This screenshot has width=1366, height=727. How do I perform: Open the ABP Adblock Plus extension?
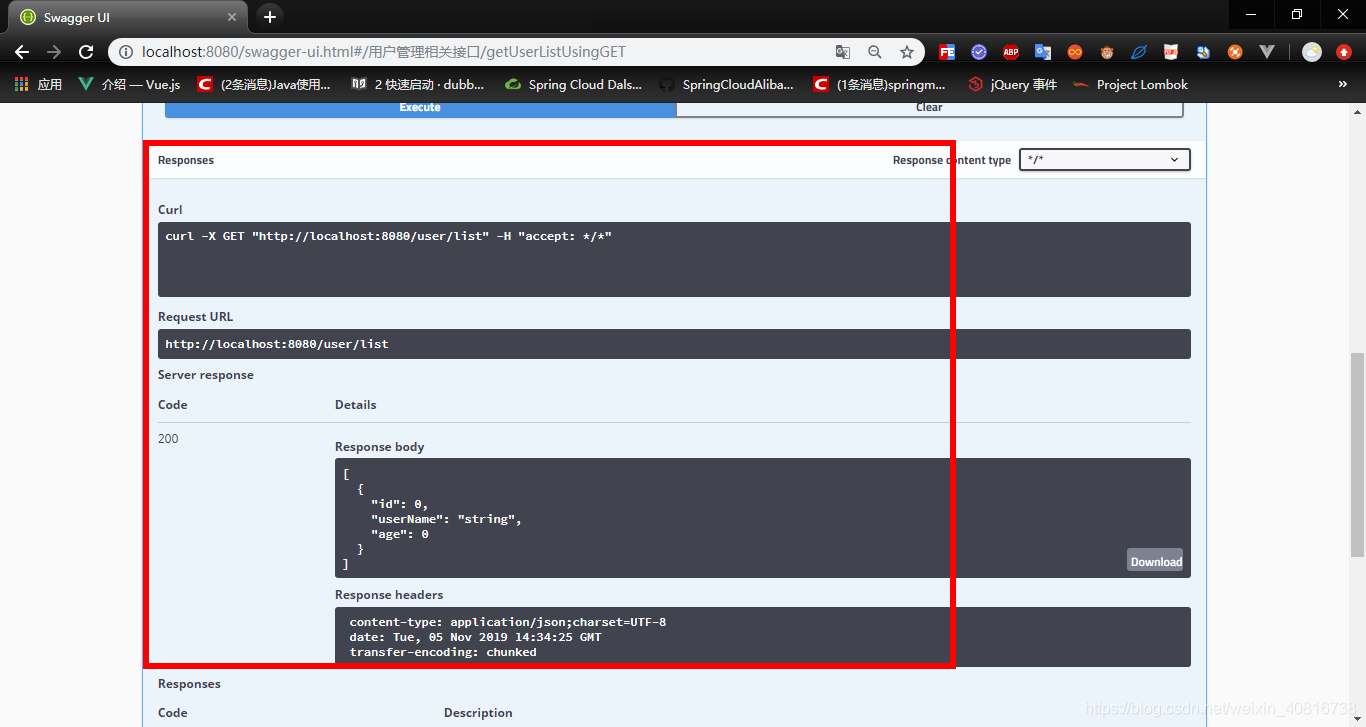tap(1011, 52)
